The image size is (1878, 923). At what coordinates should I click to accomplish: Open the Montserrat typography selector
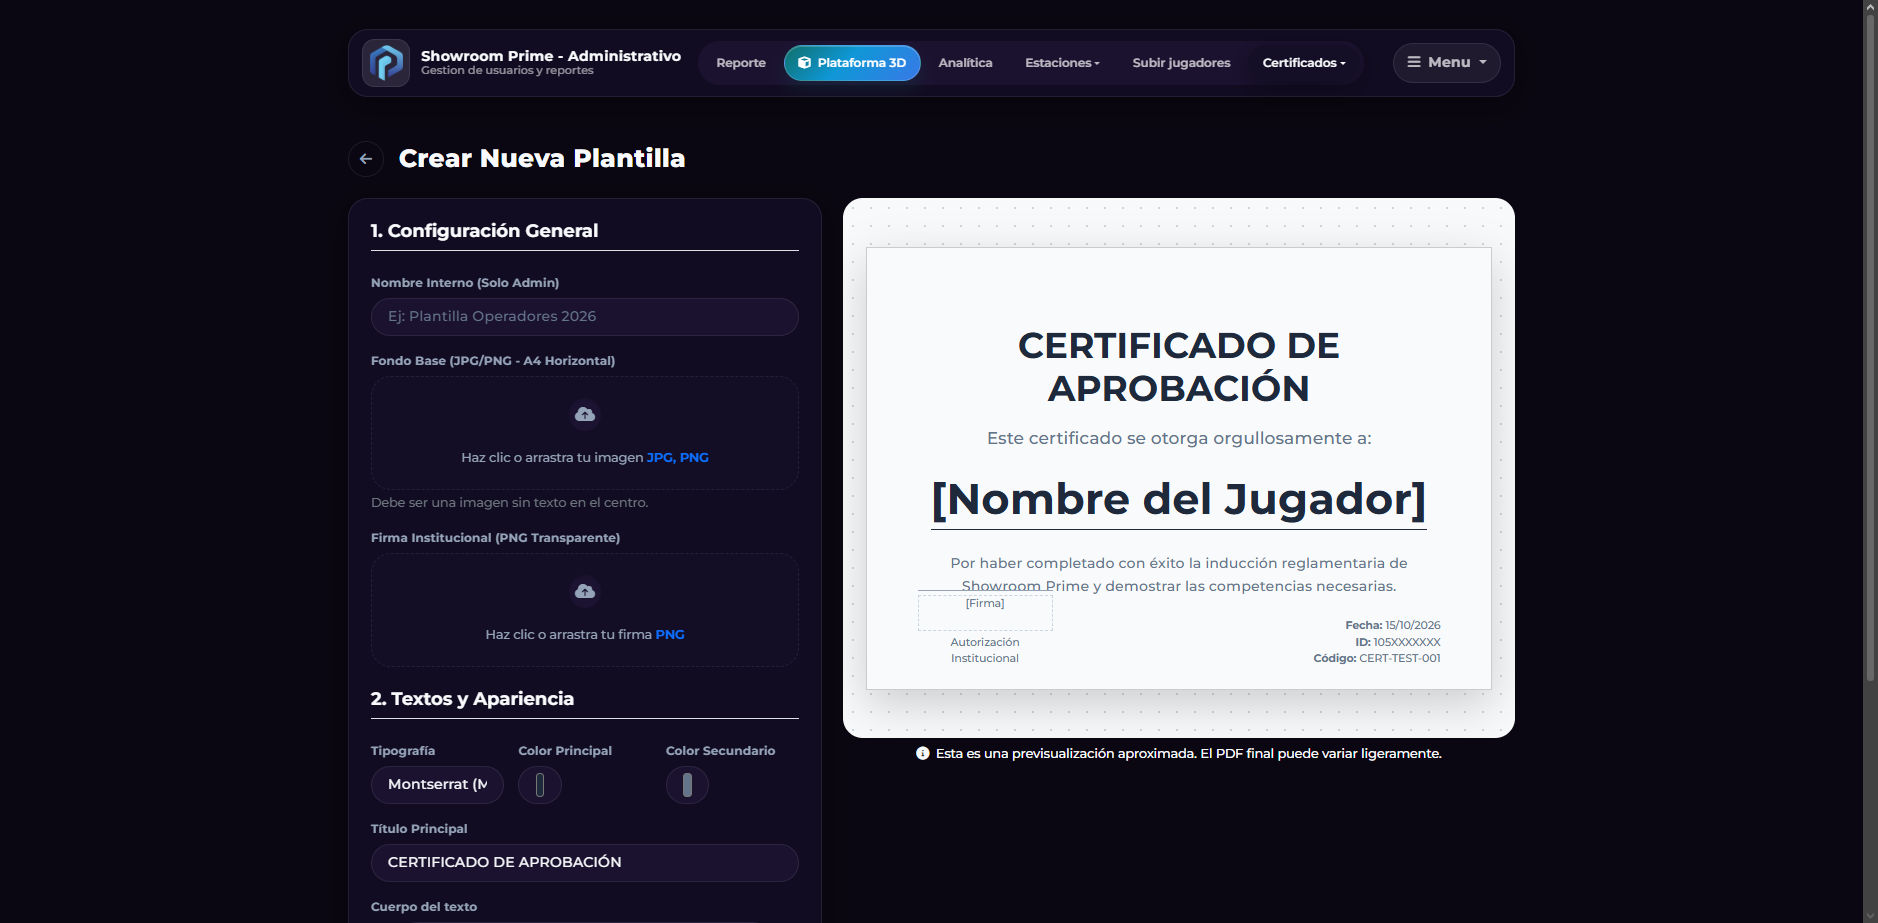437,785
